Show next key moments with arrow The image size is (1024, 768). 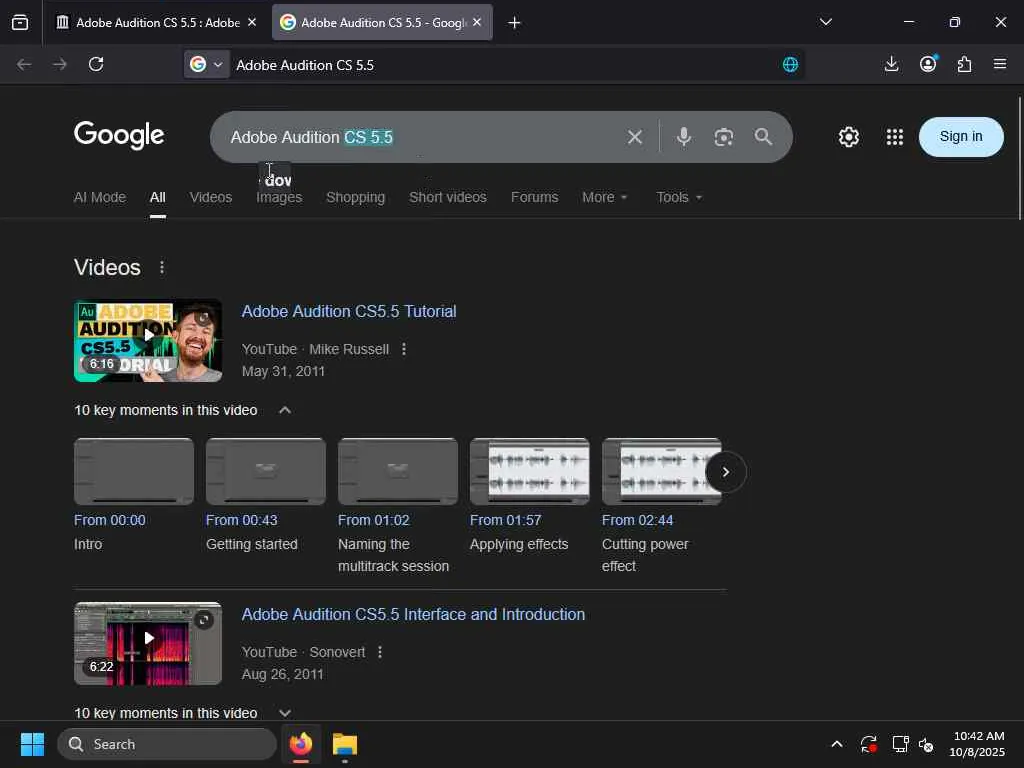[x=726, y=472]
